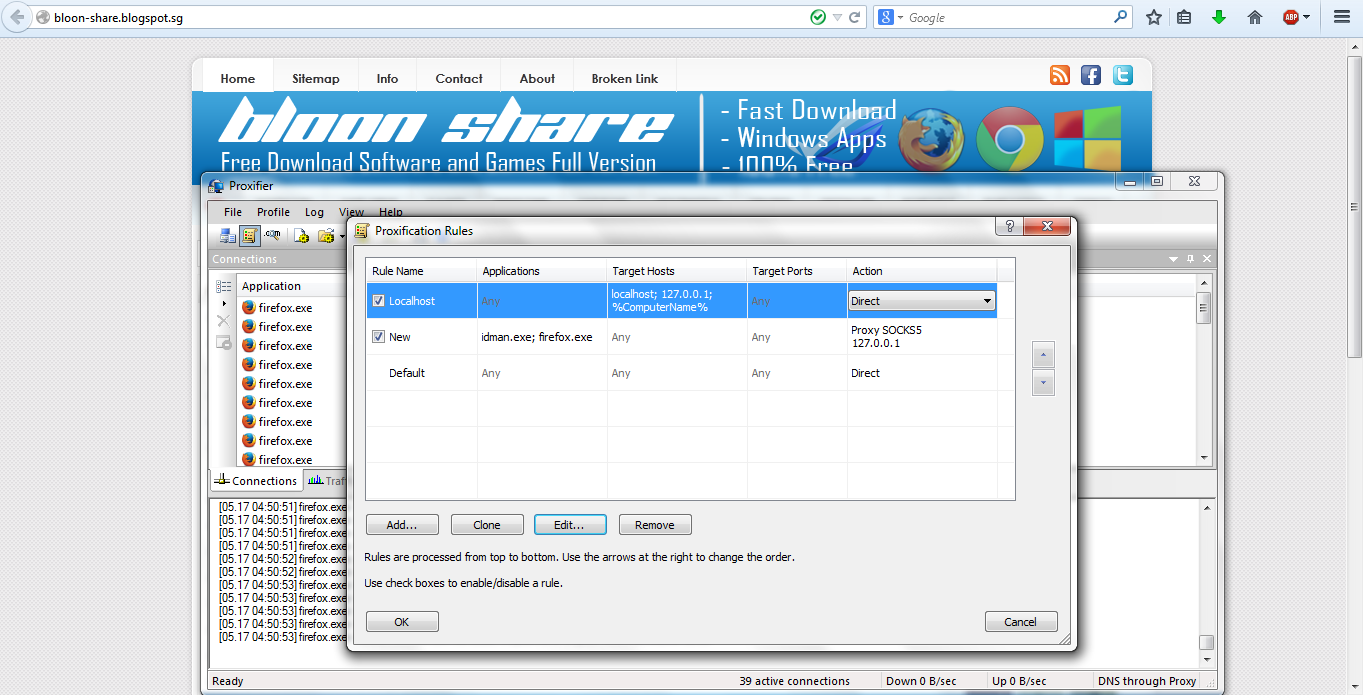The width and height of the screenshot is (1363, 695).
Task: Click the Windows logo in the blog banner
Action: tap(1087, 139)
